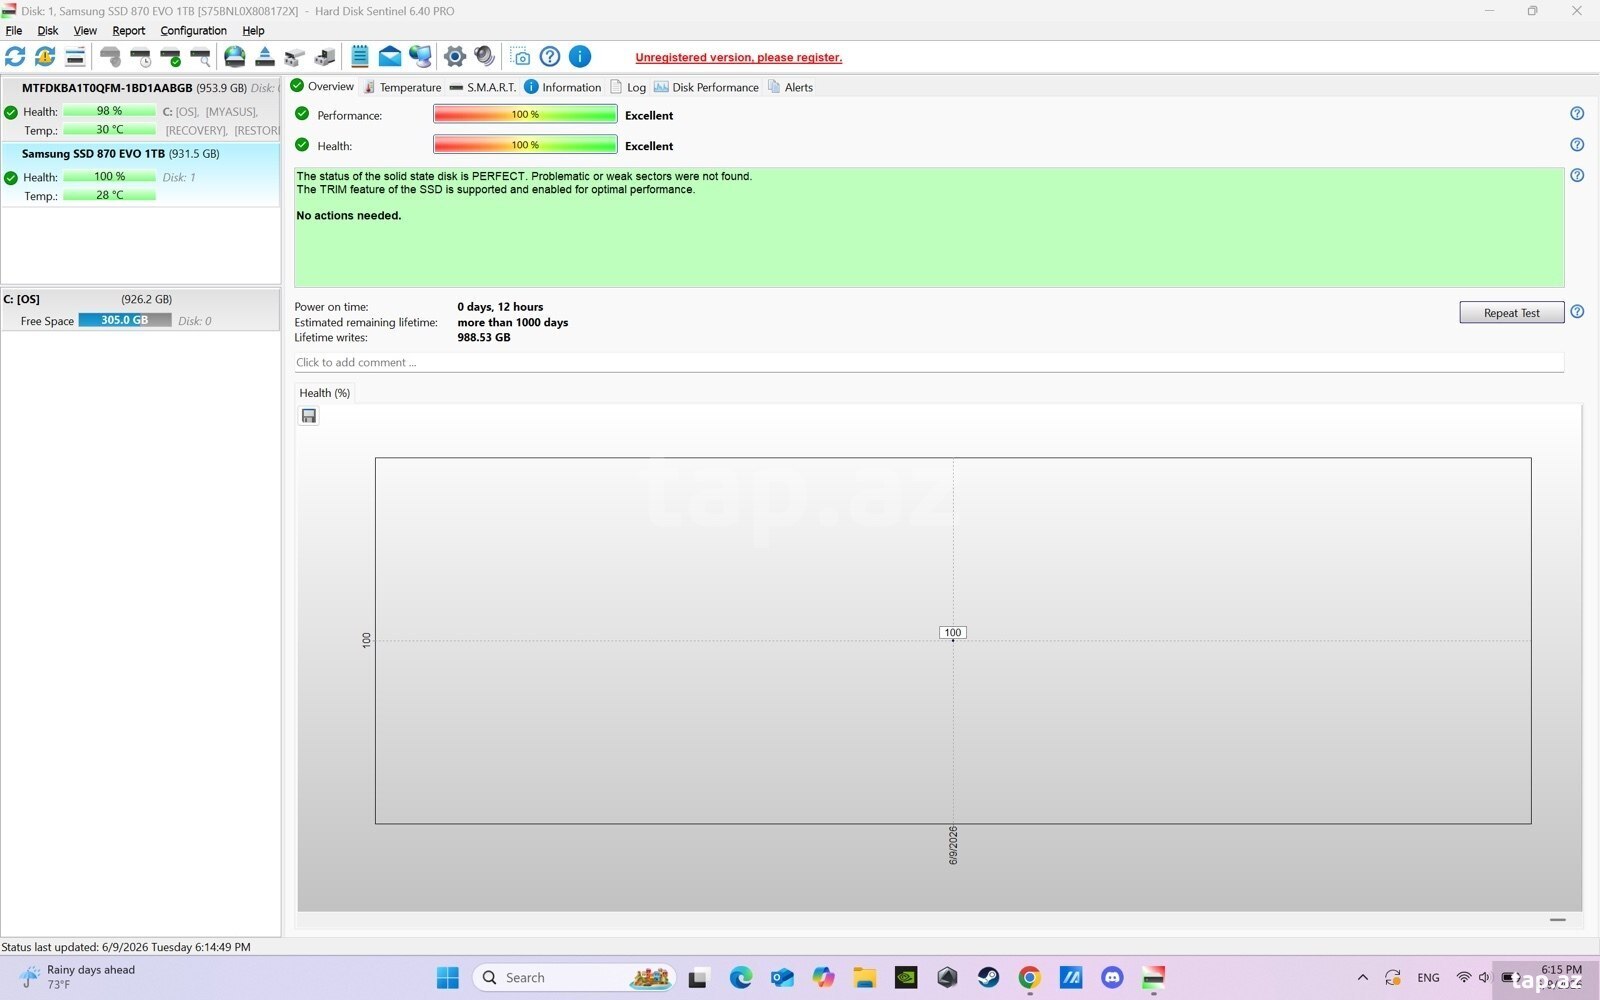Image resolution: width=1600 pixels, height=1000 pixels.
Task: Open Steam from the taskbar
Action: (988, 977)
